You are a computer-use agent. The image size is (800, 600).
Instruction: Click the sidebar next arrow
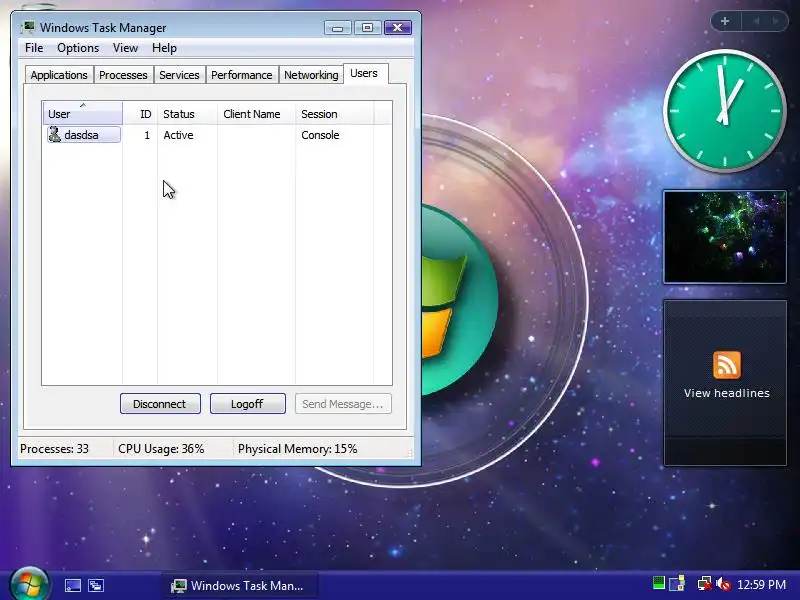coord(776,21)
